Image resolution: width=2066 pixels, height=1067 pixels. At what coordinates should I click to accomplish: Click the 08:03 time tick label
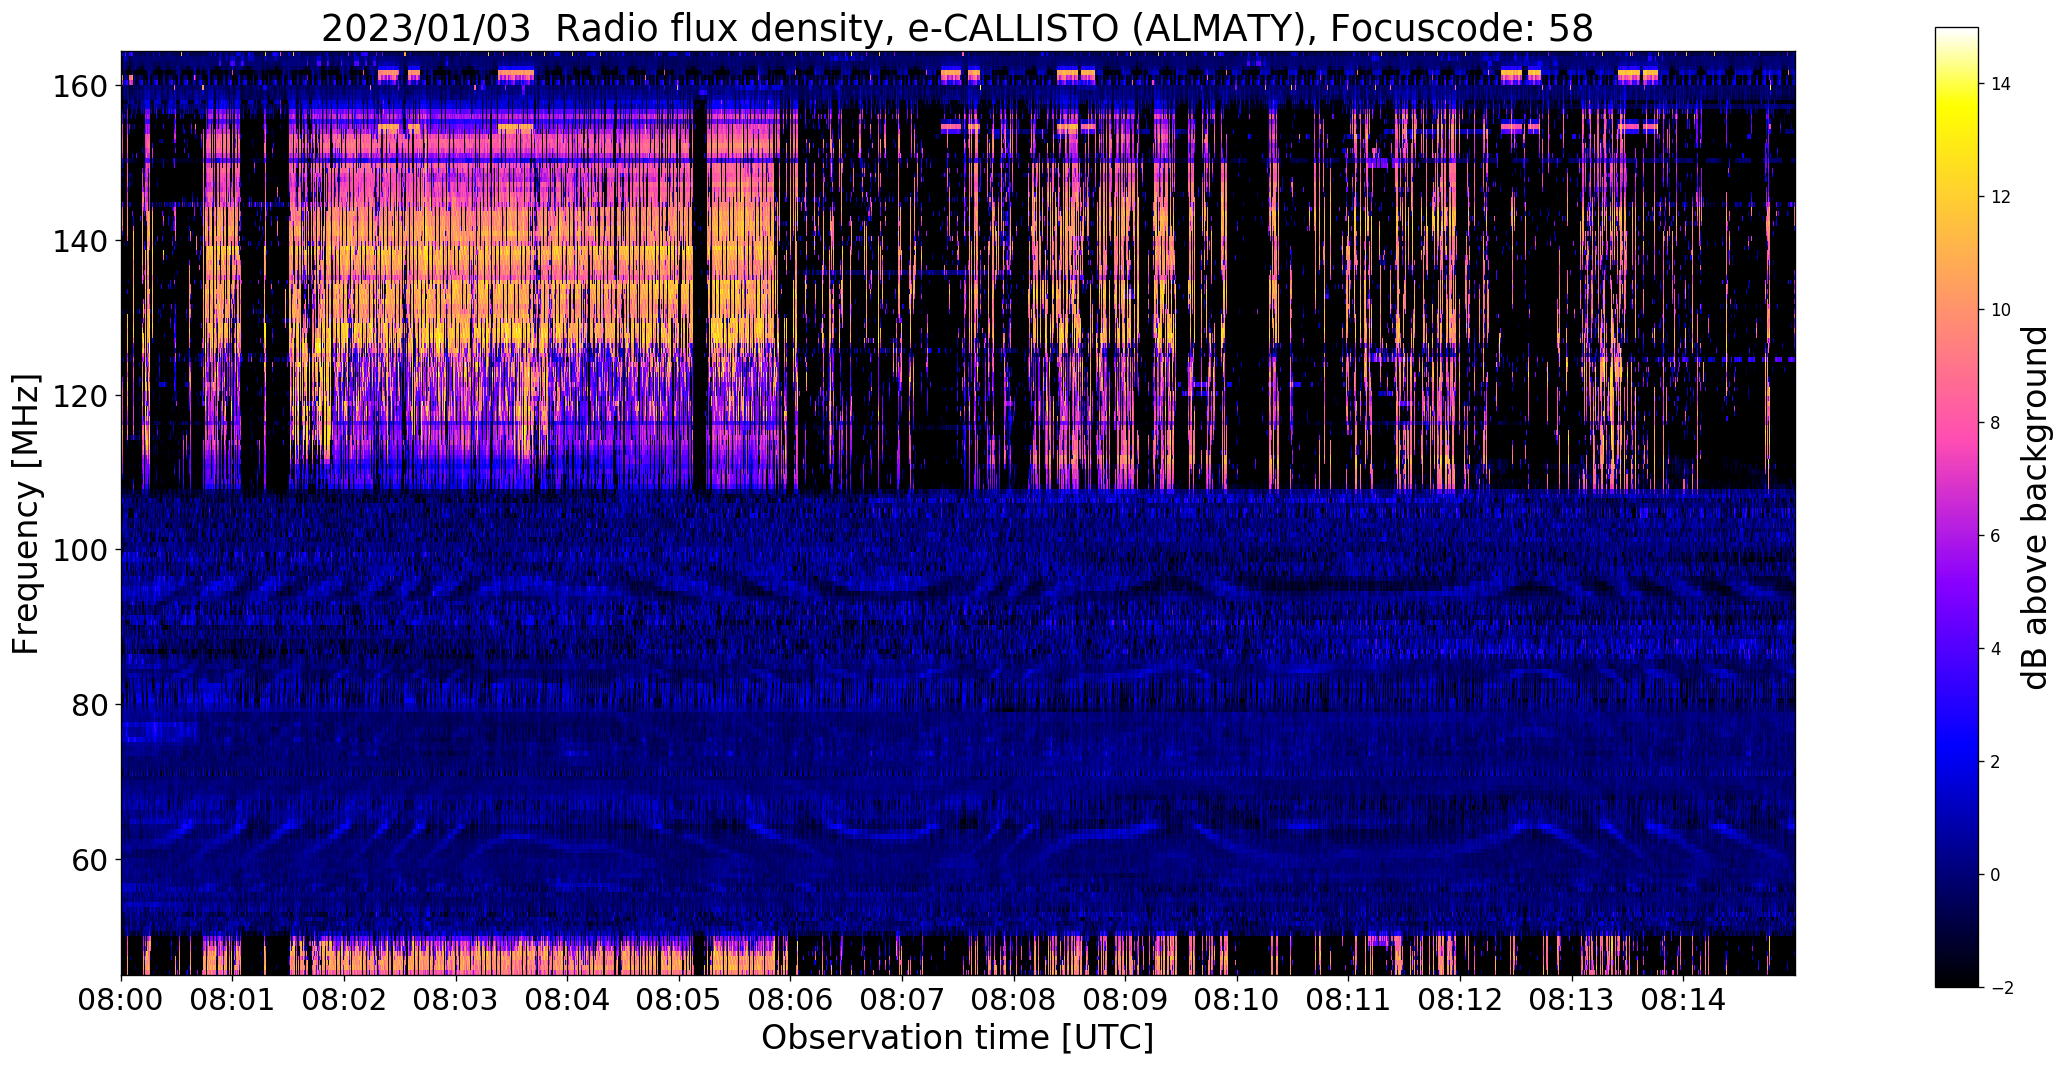[x=456, y=999]
